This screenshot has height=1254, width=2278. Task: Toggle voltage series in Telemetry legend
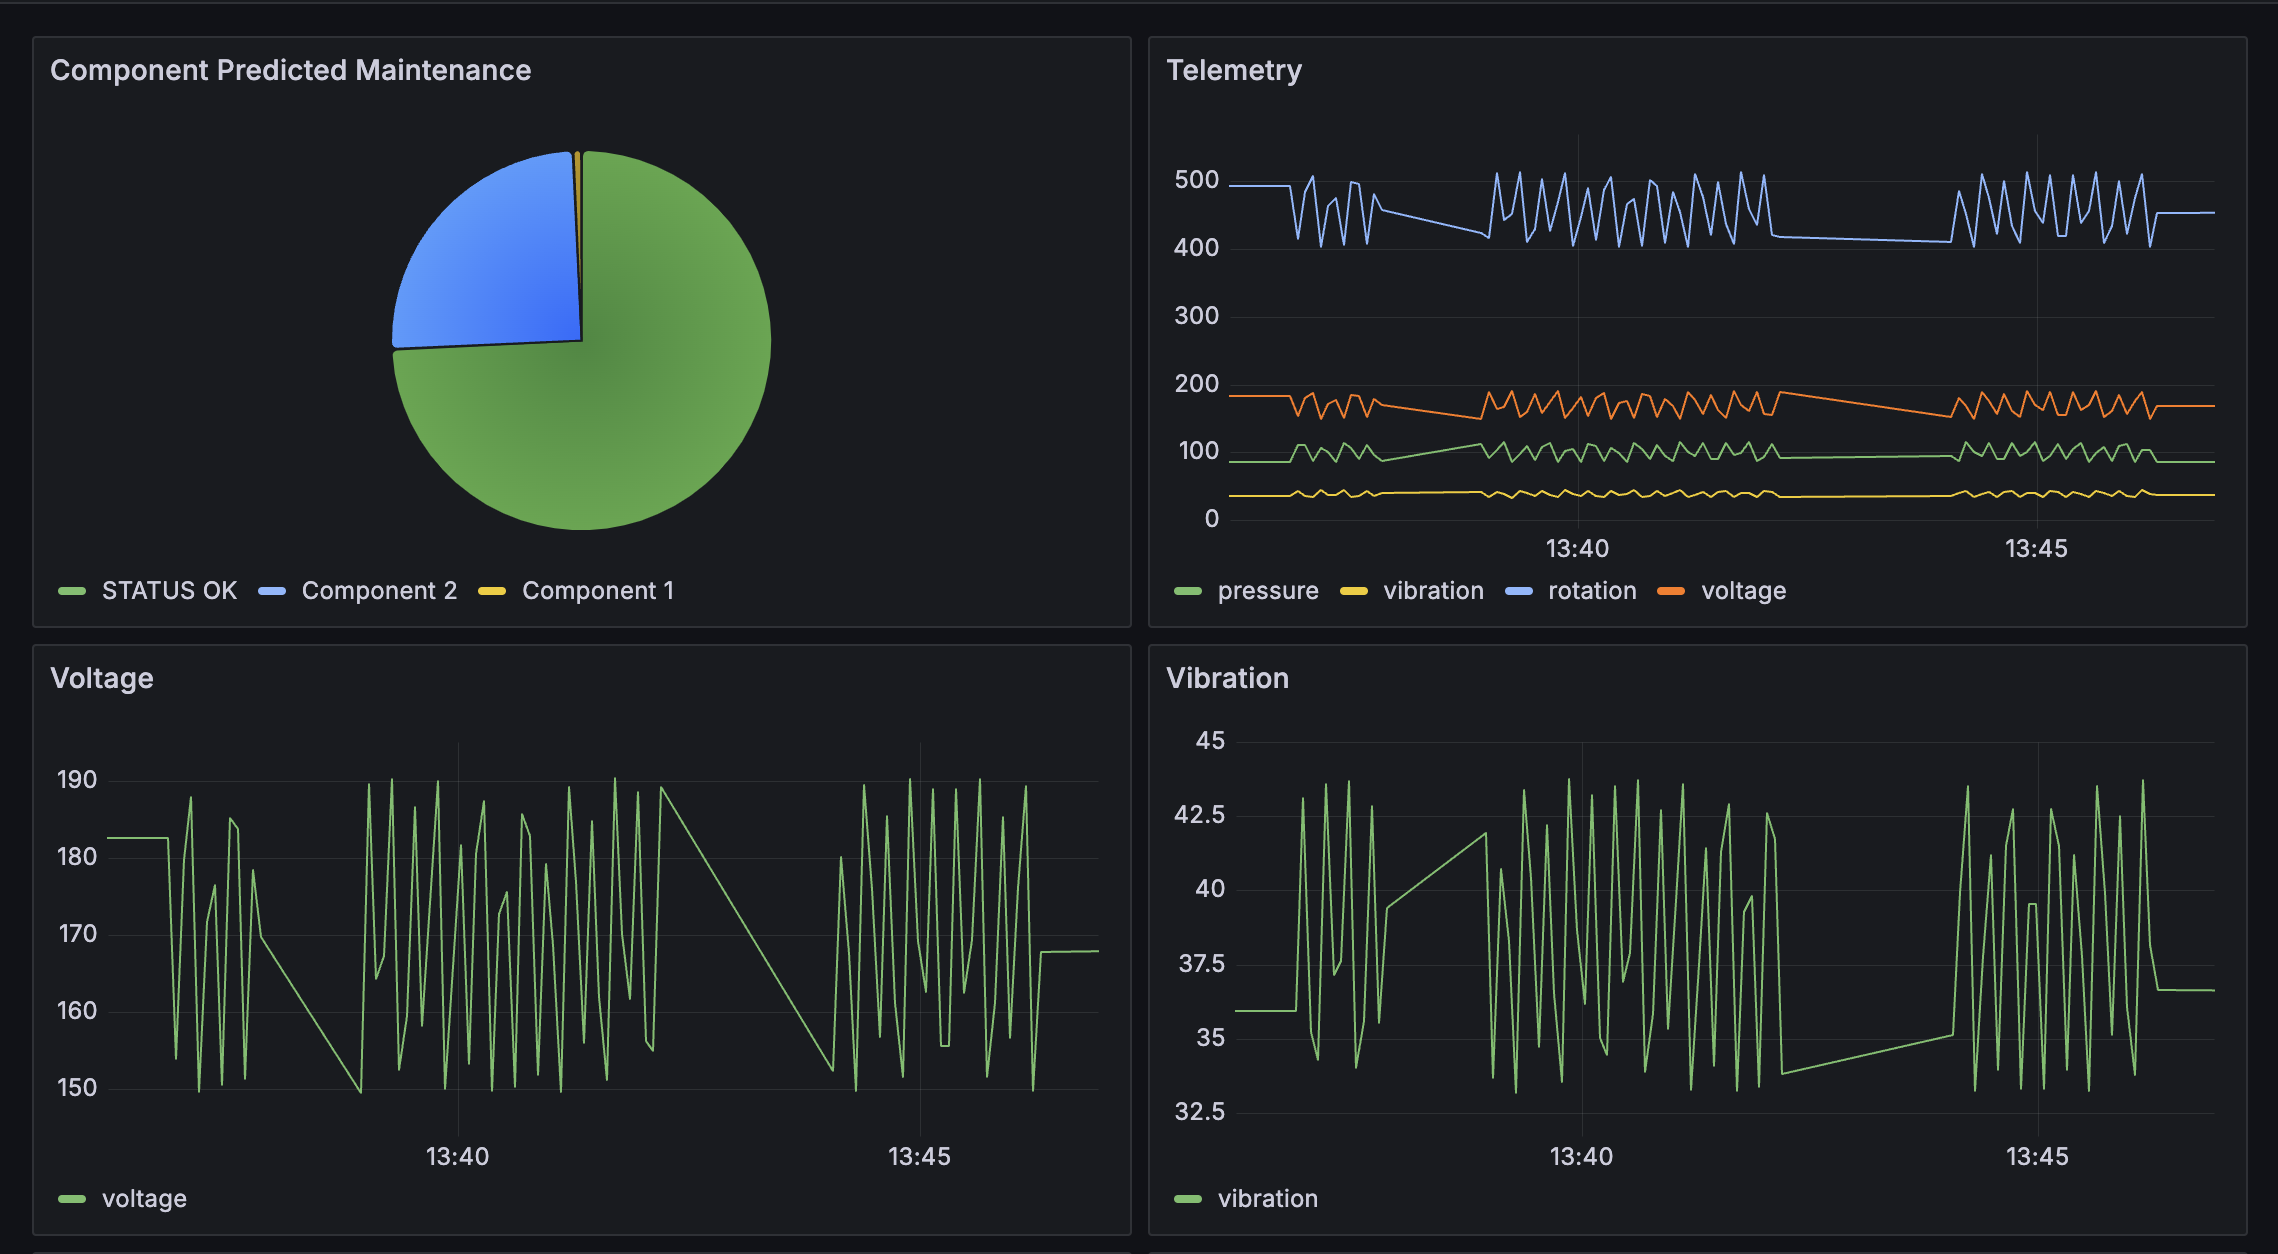1743,591
